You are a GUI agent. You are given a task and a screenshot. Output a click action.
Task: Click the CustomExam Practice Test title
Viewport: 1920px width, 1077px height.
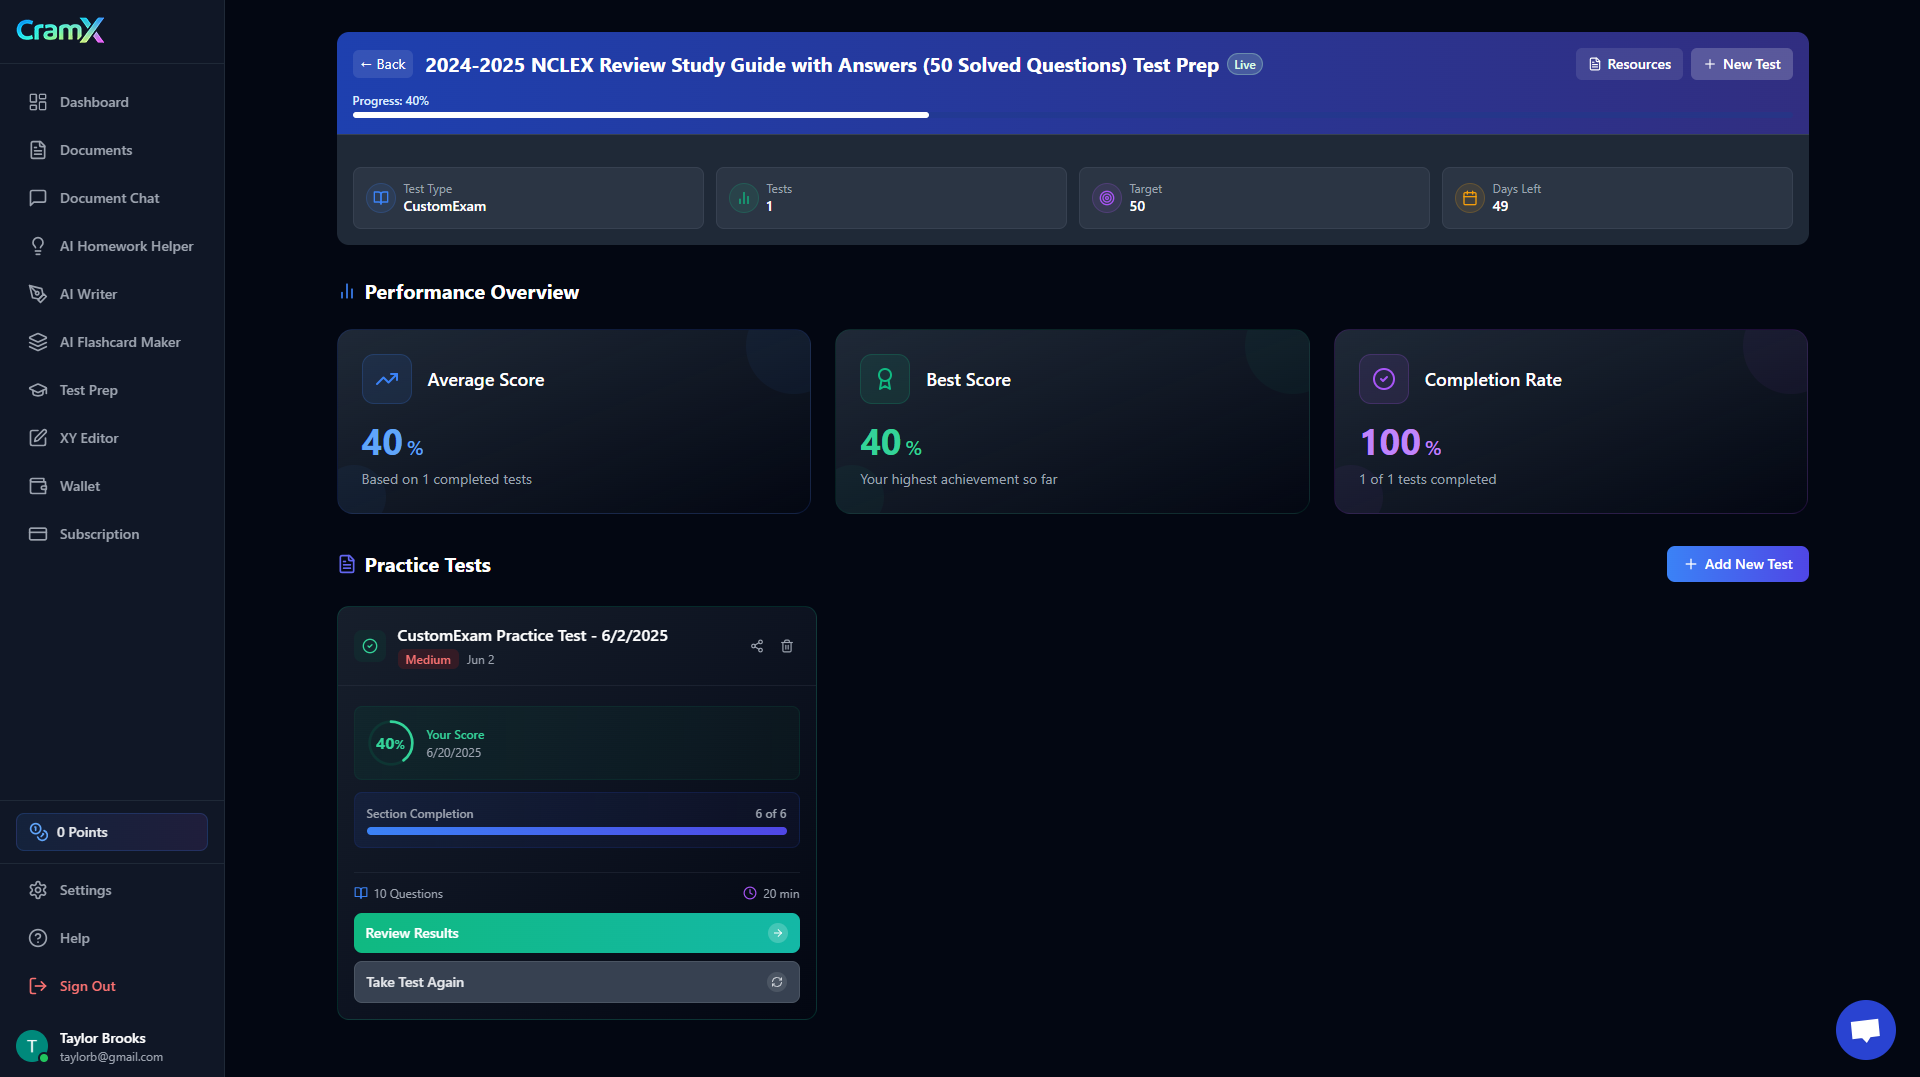point(532,636)
